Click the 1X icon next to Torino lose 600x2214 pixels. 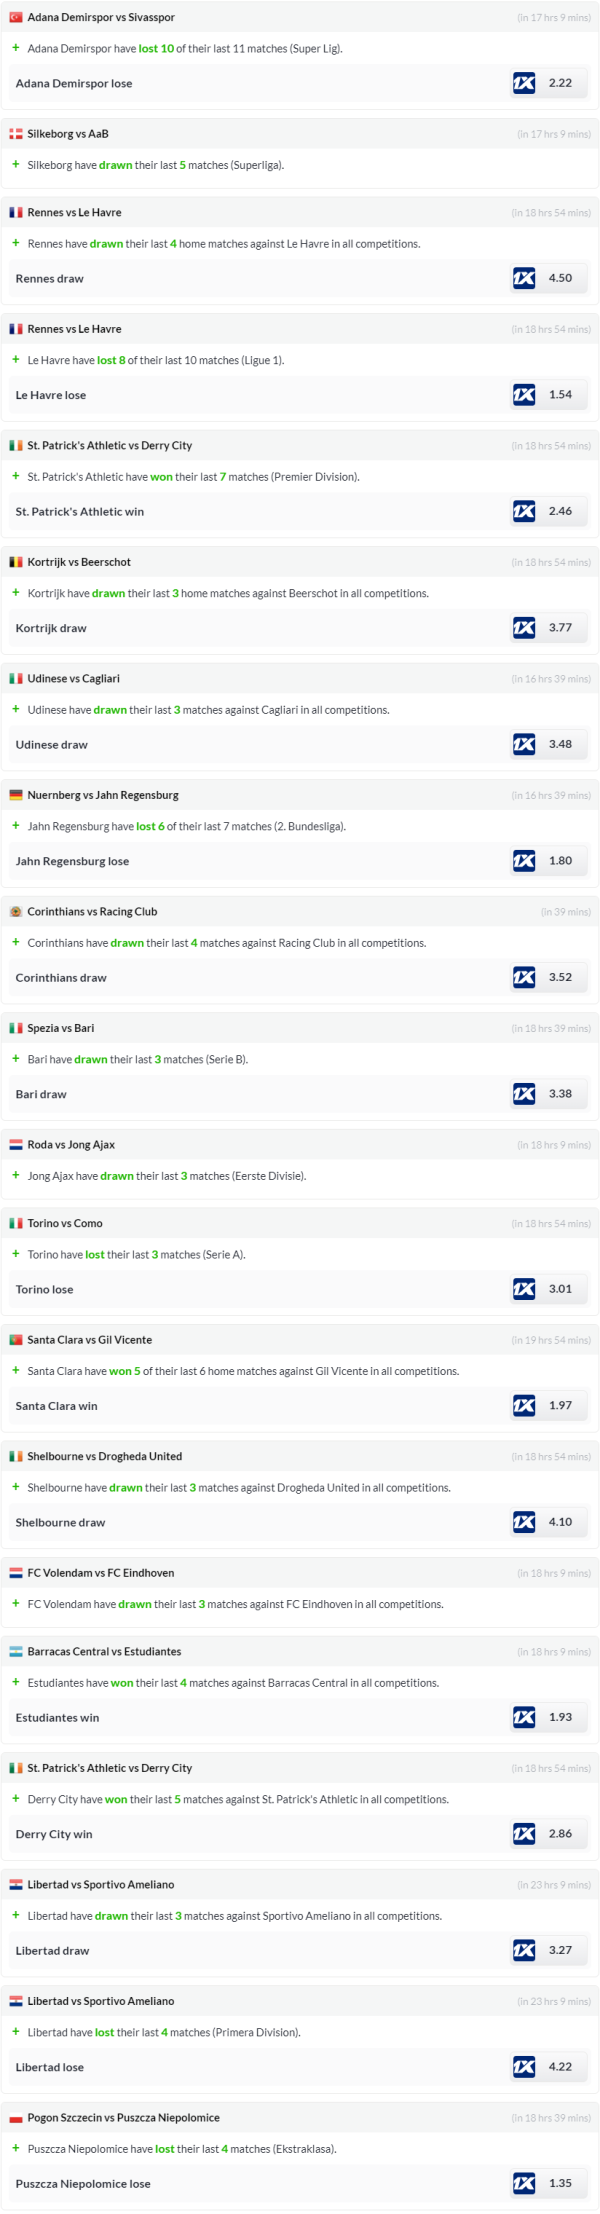click(524, 1289)
